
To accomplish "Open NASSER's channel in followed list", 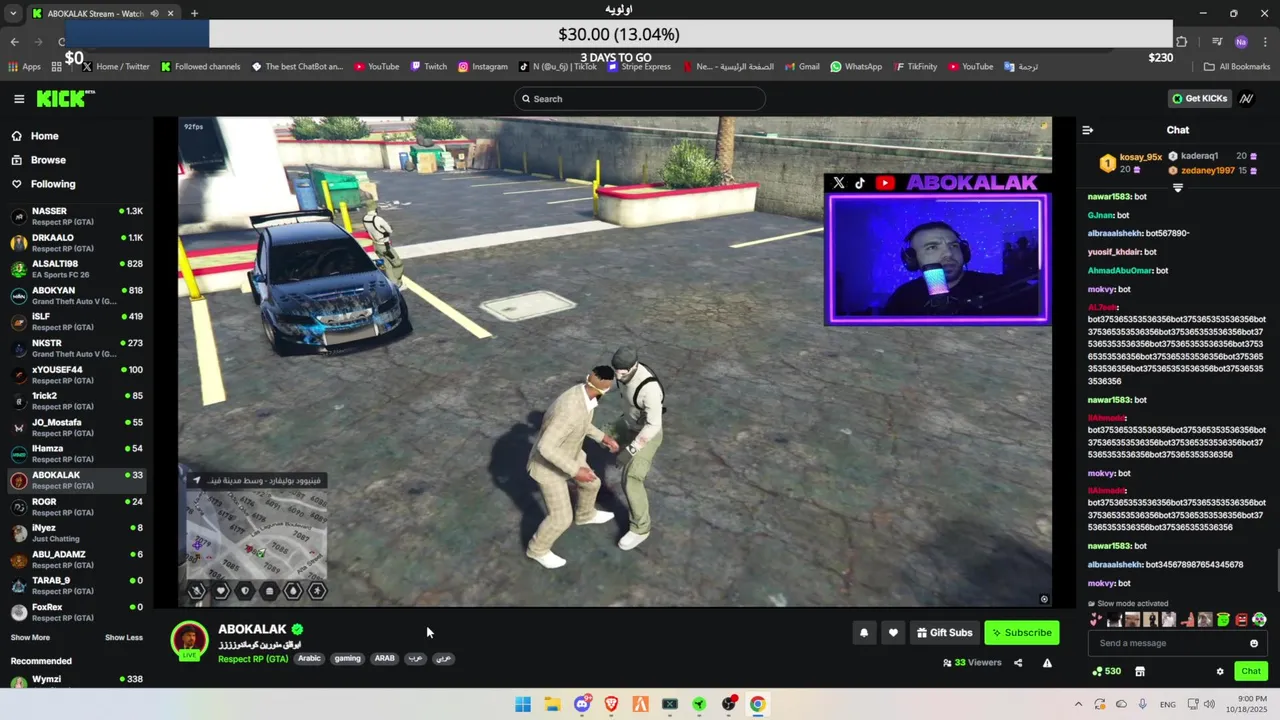I will (77, 216).
